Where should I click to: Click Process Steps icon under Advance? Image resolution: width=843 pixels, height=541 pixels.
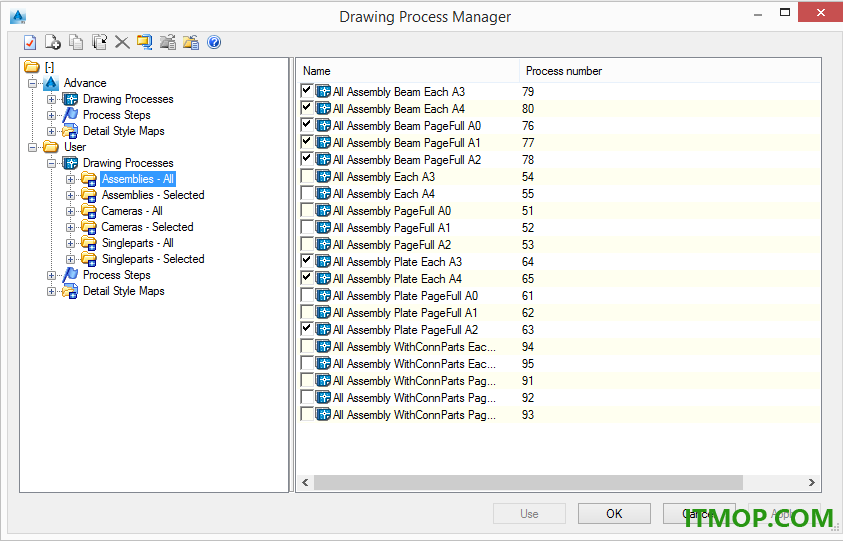pyautogui.click(x=70, y=115)
